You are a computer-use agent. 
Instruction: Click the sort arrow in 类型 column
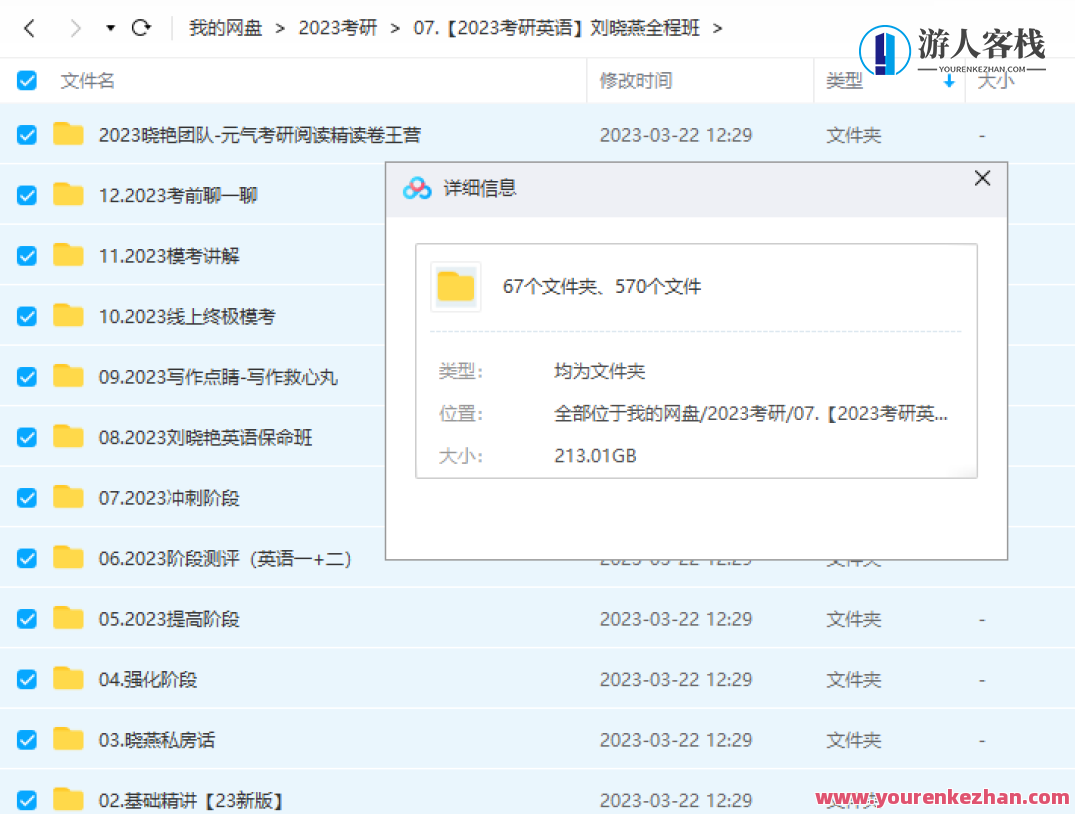pos(949,81)
